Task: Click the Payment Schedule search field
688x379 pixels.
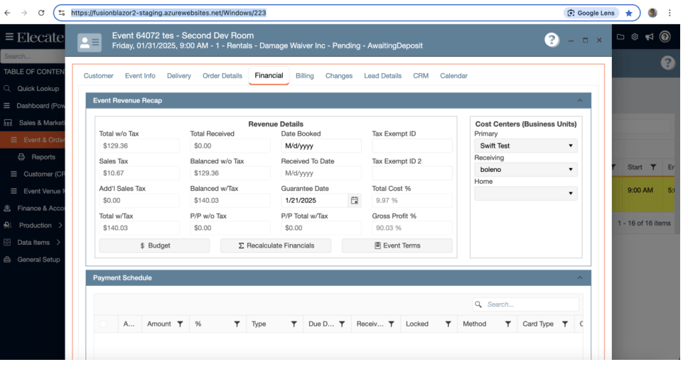Action: point(526,304)
